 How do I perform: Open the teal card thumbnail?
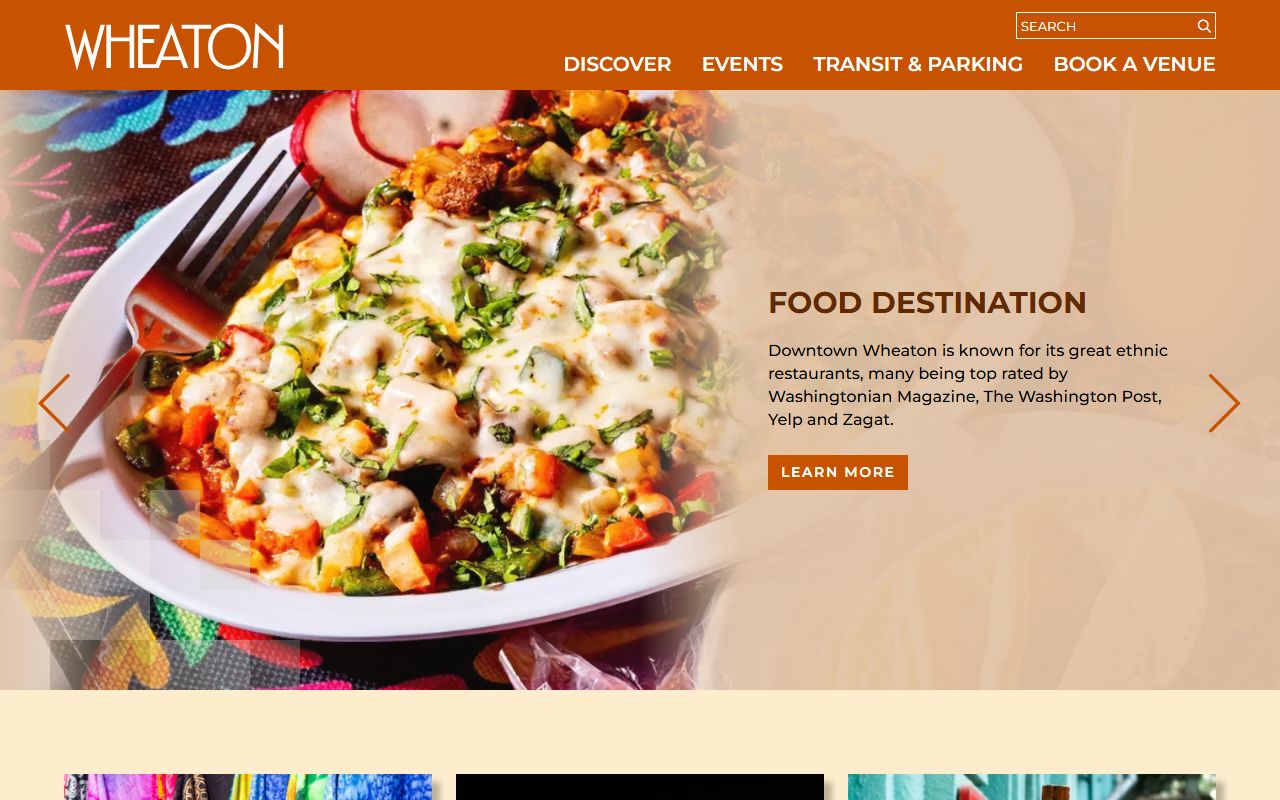point(1032,787)
